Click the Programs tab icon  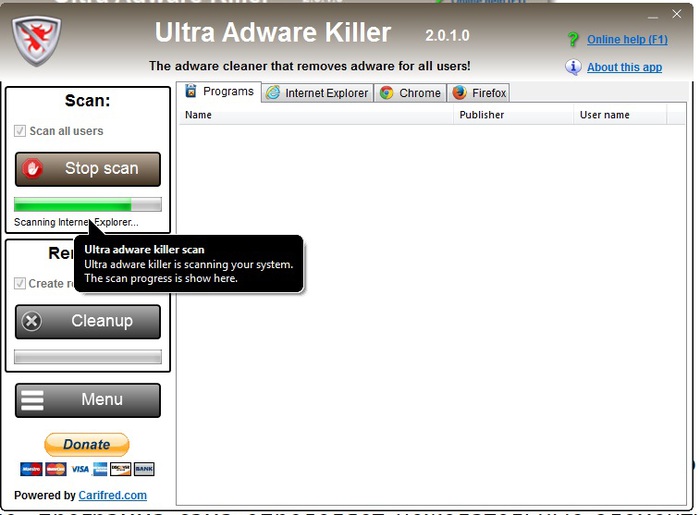(x=191, y=91)
